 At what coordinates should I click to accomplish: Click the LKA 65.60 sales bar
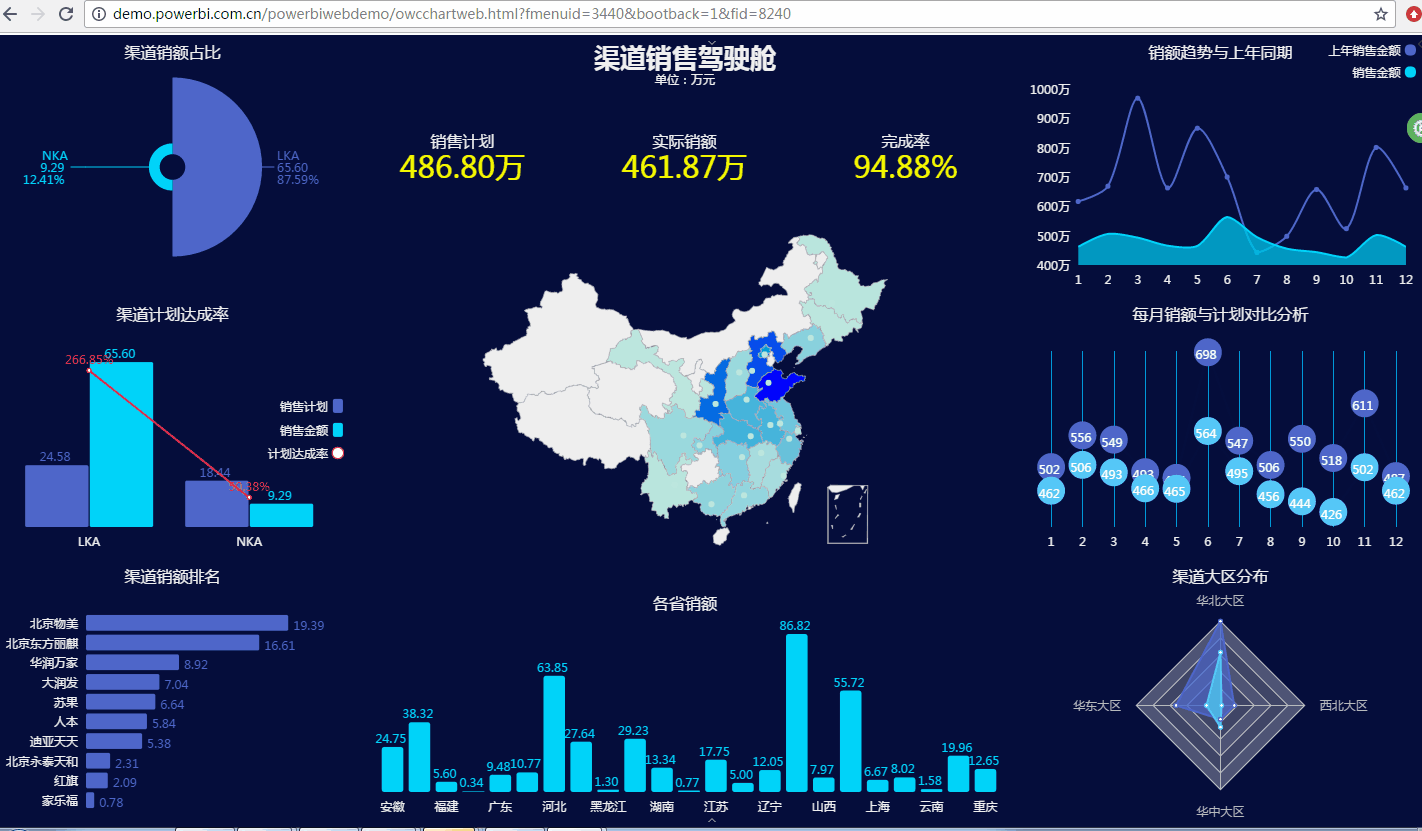121,444
